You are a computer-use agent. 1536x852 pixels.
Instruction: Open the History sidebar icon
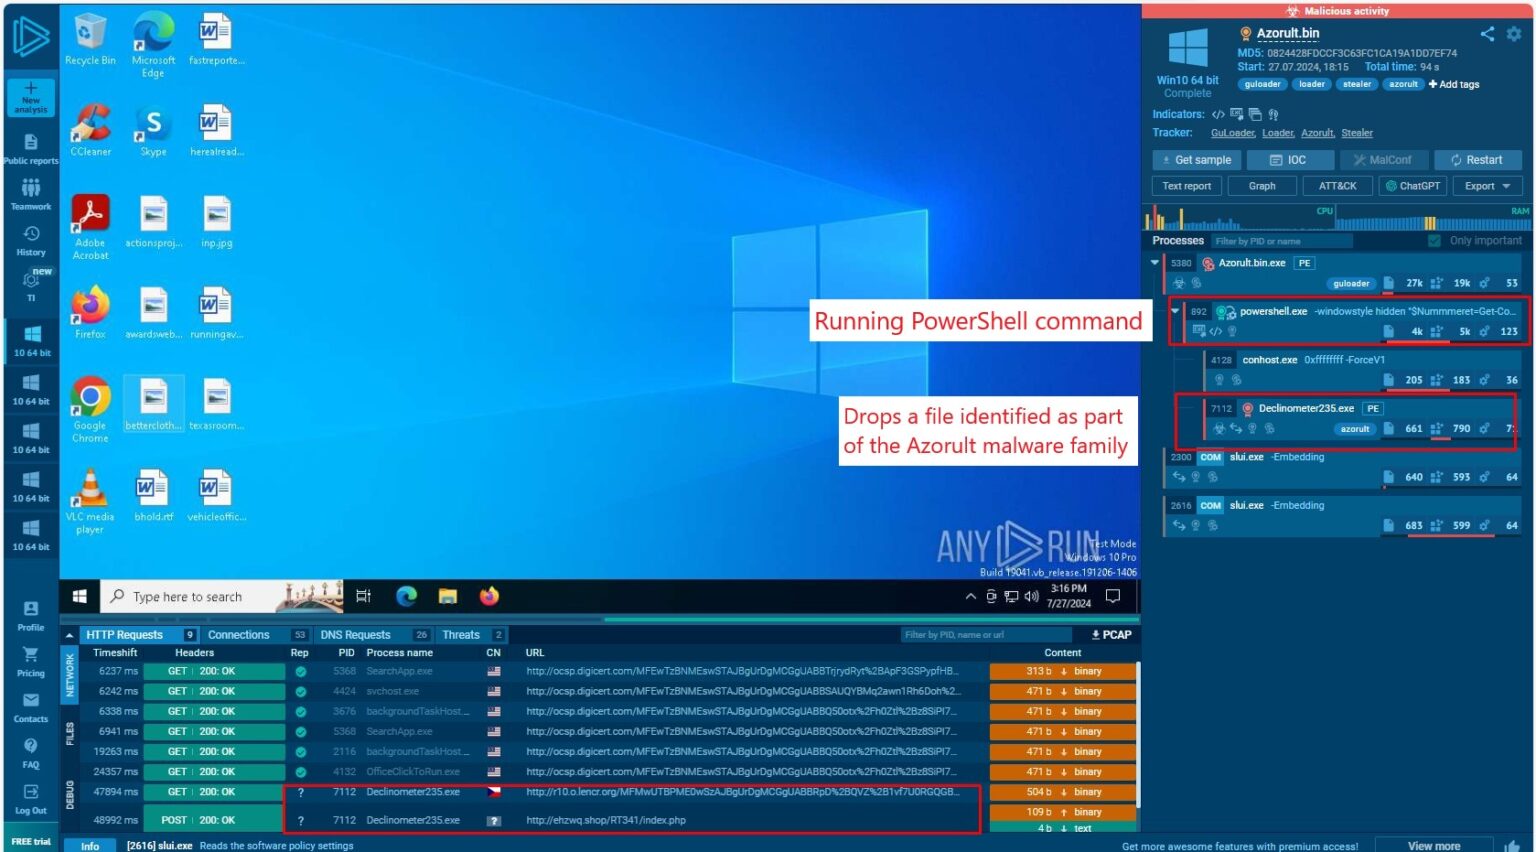pyautogui.click(x=31, y=234)
